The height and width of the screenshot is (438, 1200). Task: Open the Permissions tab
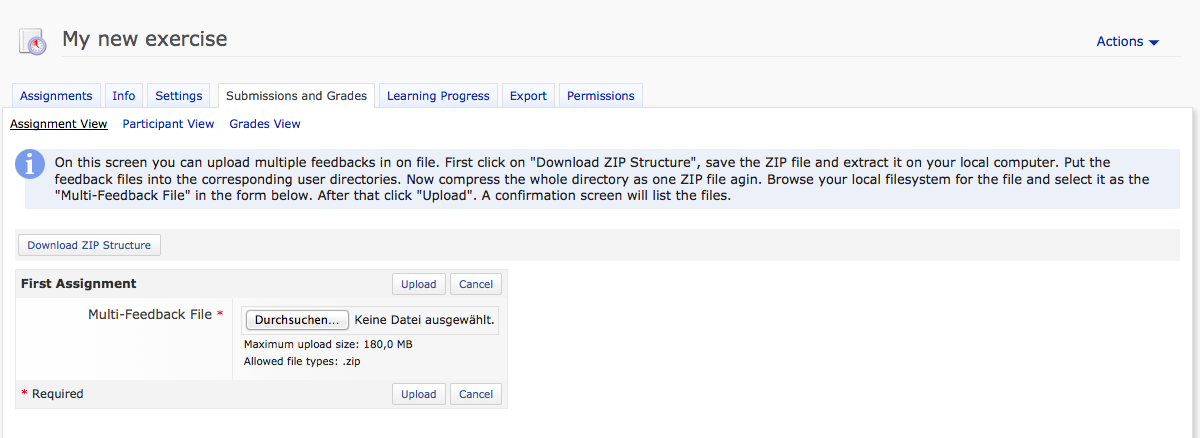[x=600, y=96]
